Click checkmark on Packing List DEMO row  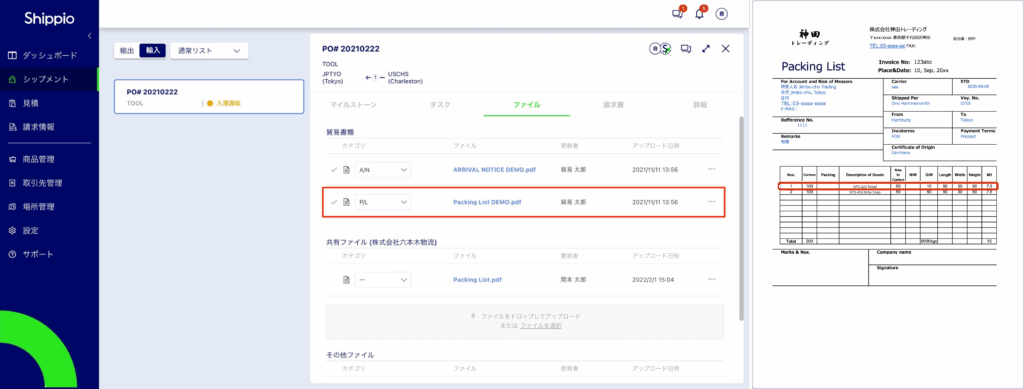click(x=334, y=202)
